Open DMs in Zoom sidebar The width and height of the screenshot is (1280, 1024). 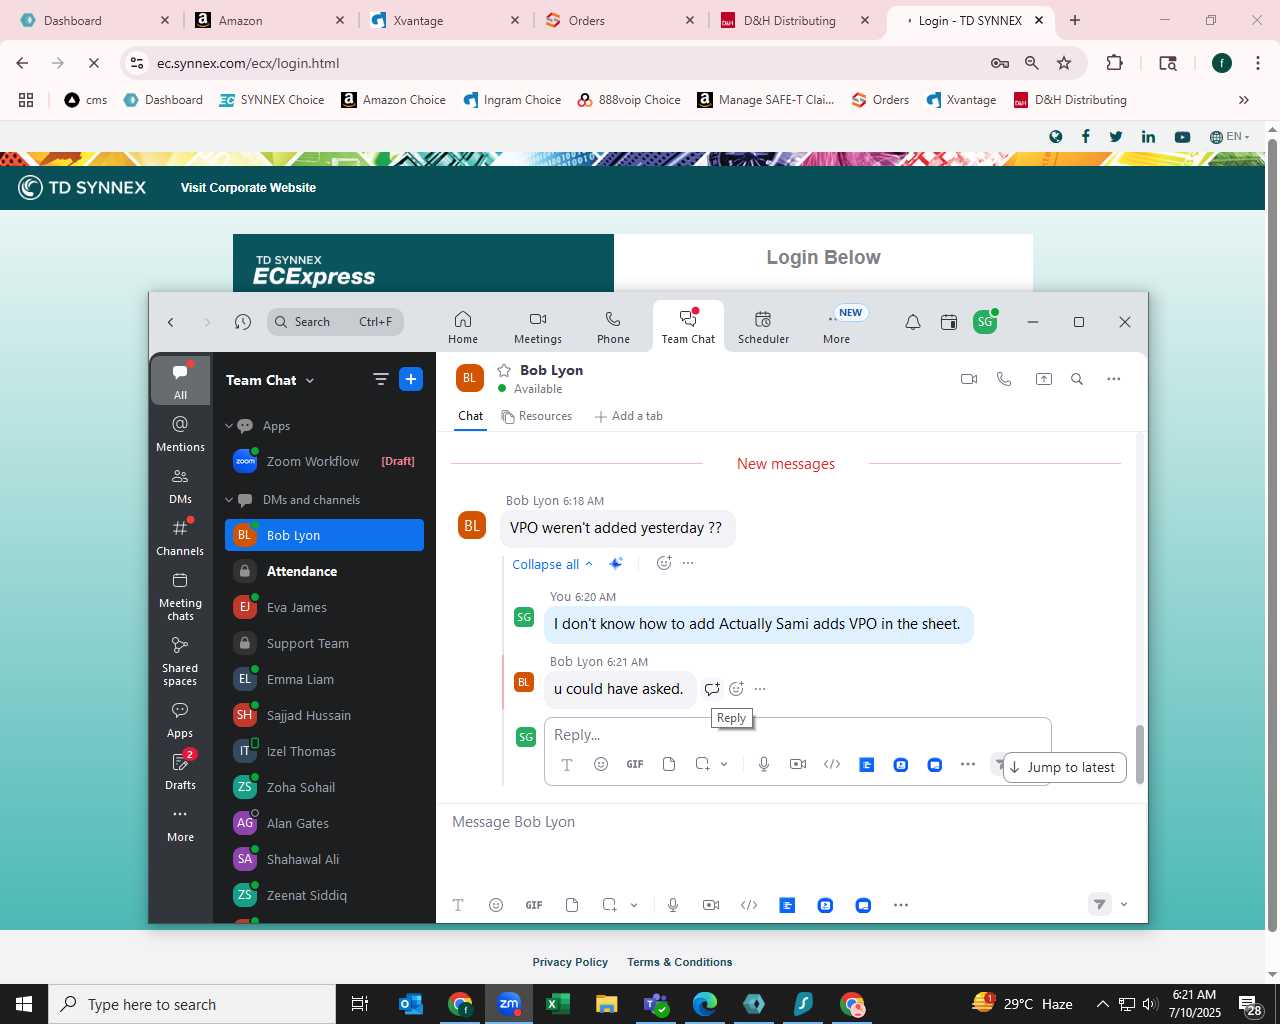click(x=180, y=485)
